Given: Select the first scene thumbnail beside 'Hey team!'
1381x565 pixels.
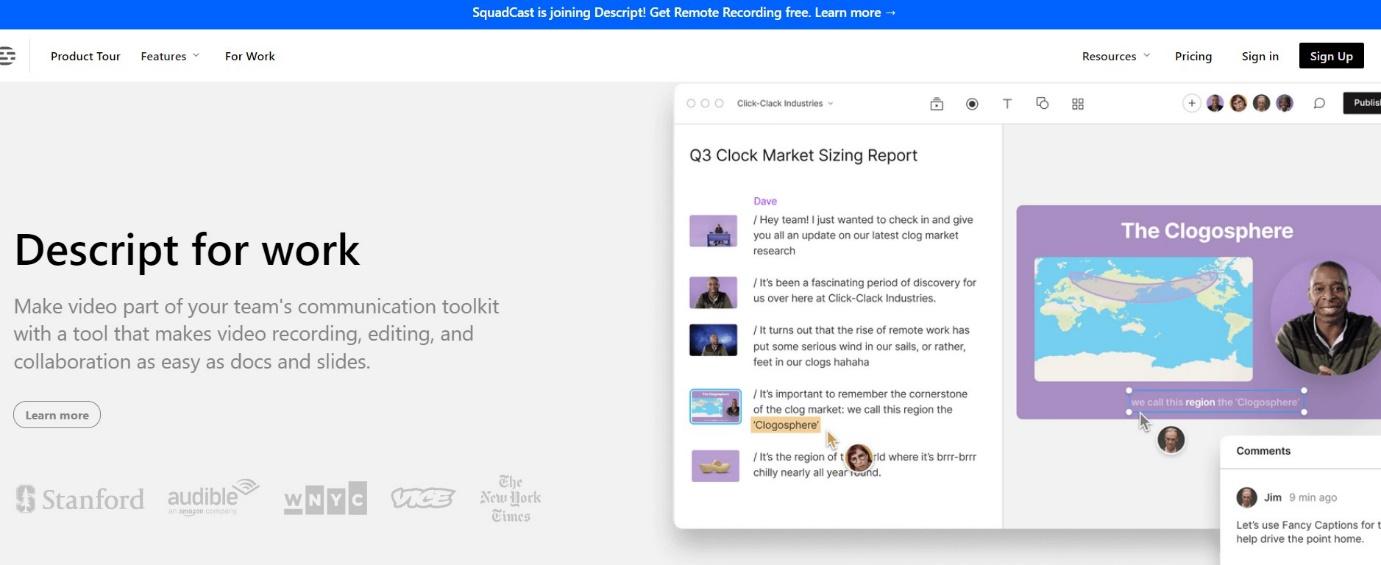Looking at the screenshot, I should point(713,231).
